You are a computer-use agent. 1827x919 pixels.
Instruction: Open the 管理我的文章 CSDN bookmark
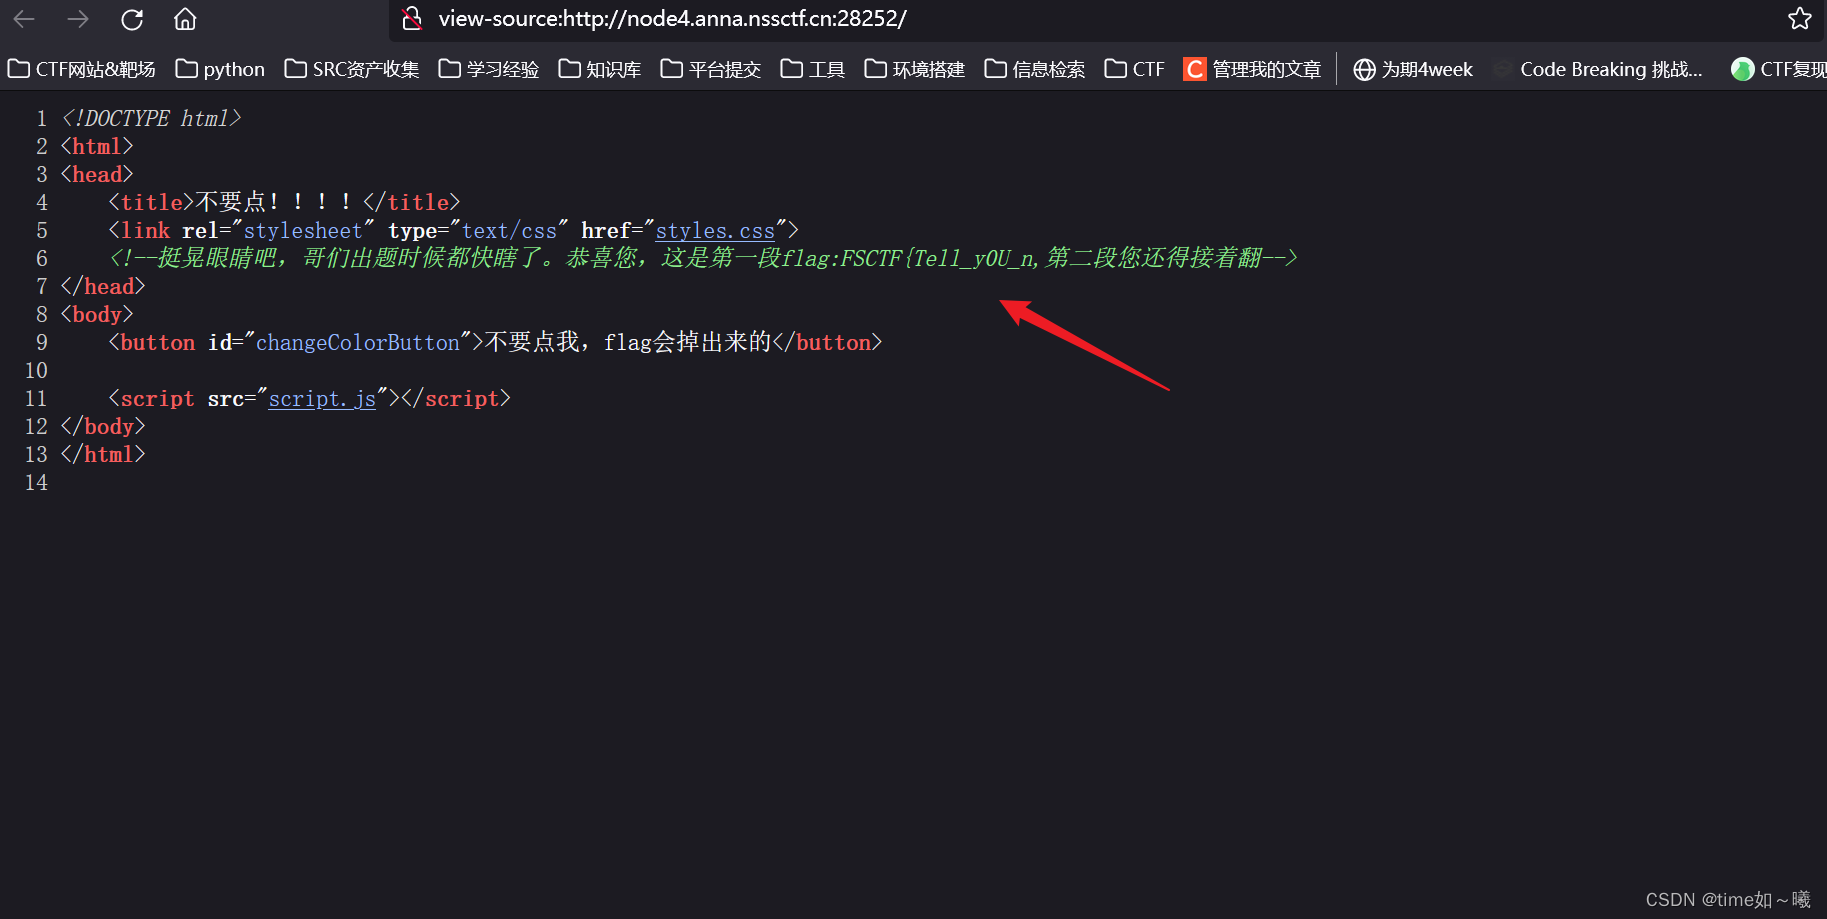click(1252, 69)
